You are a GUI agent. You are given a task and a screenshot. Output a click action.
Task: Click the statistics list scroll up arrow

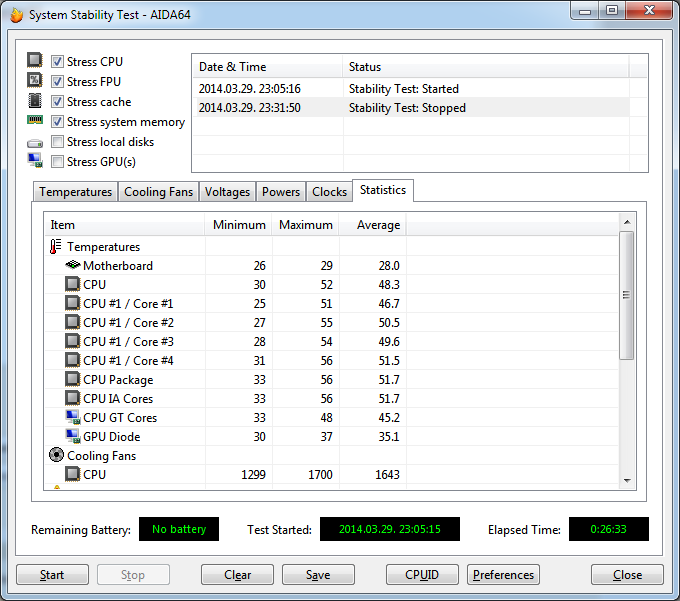(x=627, y=222)
